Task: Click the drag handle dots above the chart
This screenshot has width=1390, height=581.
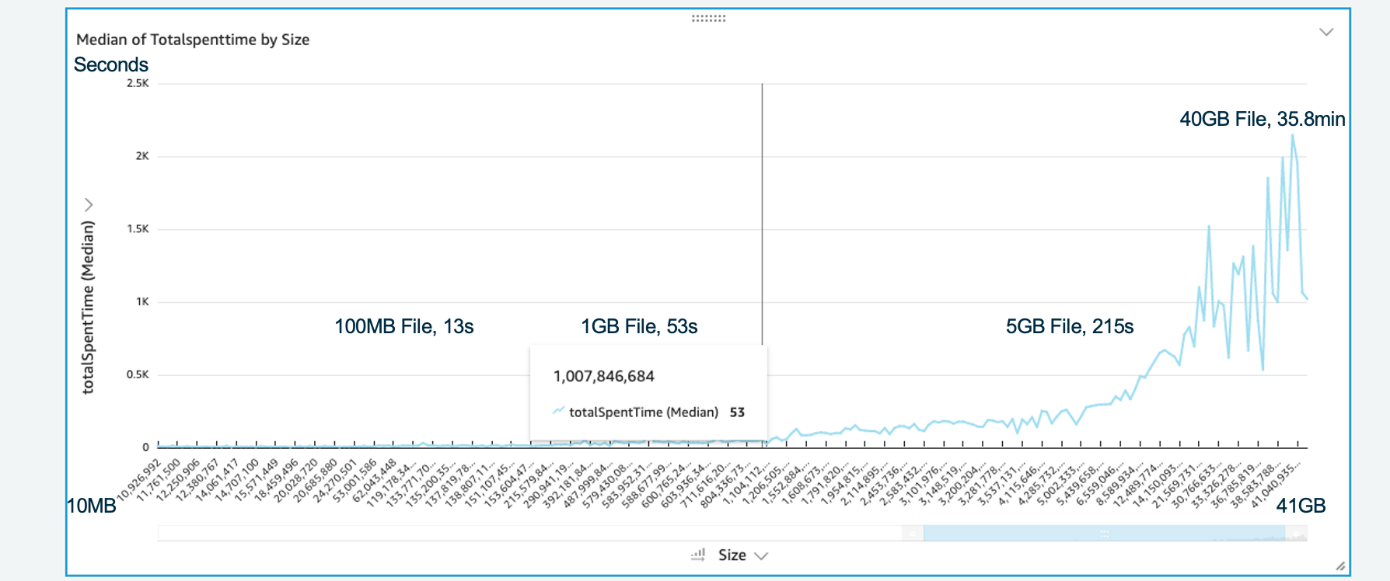Action: pos(709,17)
